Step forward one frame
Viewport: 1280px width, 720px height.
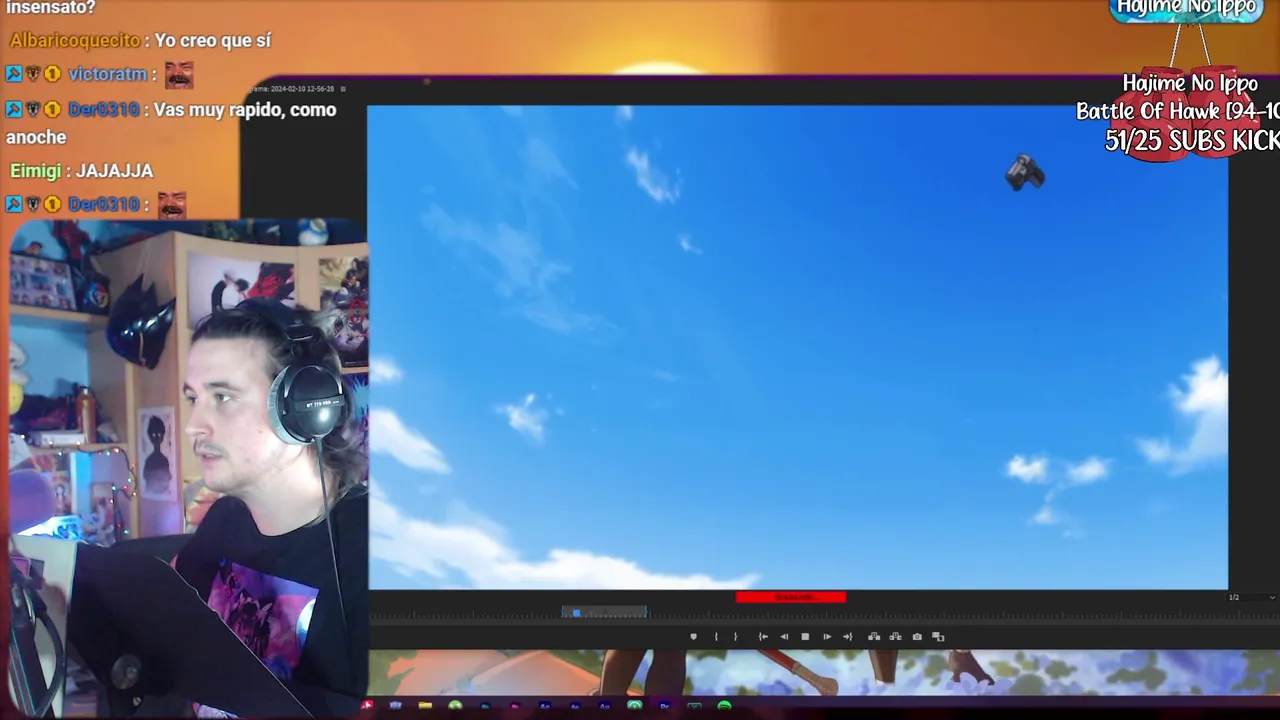(826, 637)
